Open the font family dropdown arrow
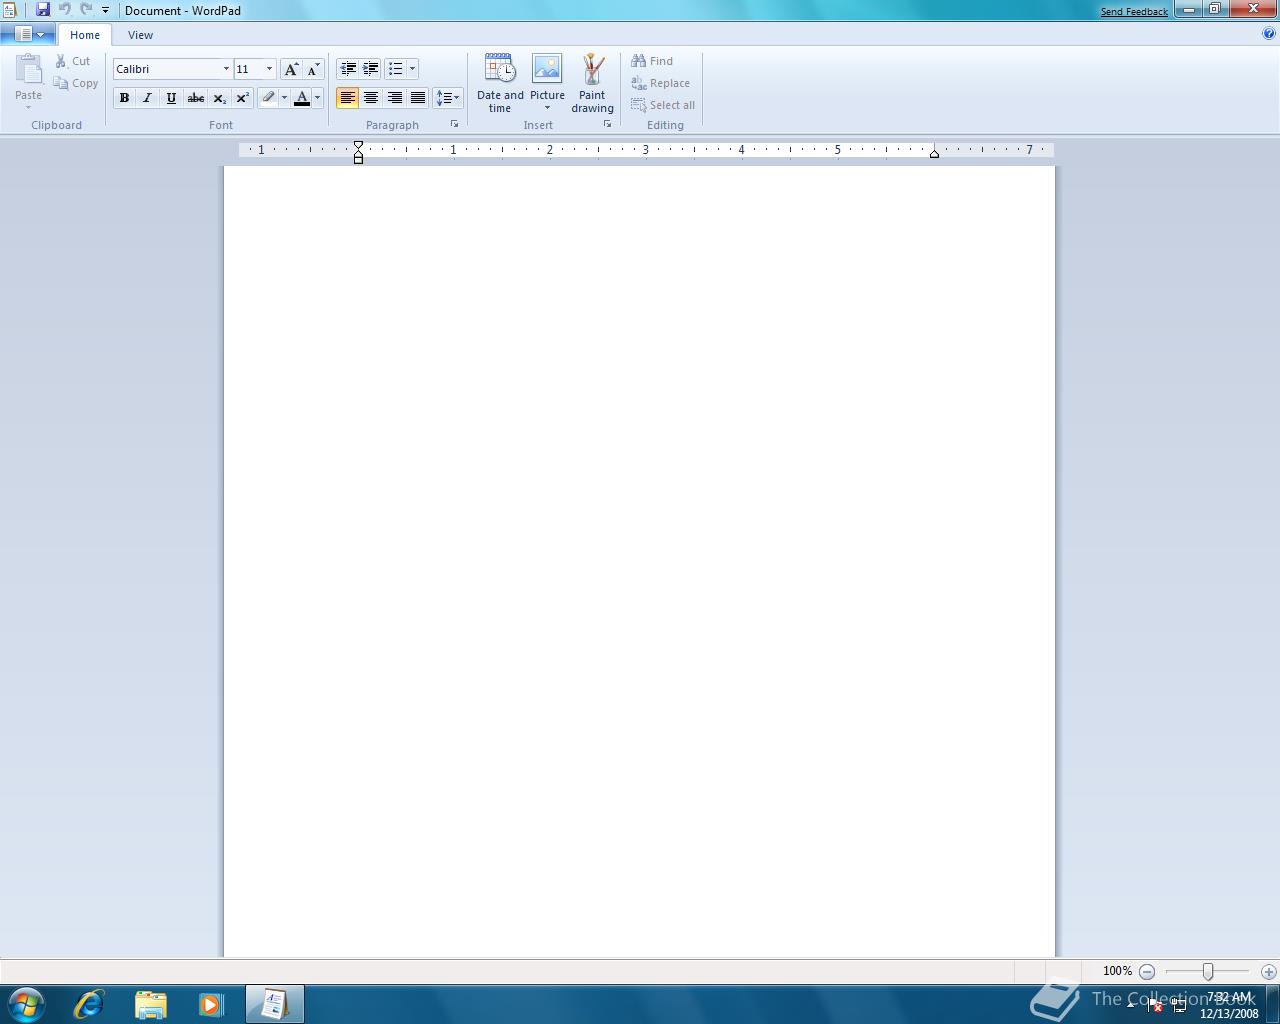Viewport: 1280px width, 1024px height. click(226, 69)
